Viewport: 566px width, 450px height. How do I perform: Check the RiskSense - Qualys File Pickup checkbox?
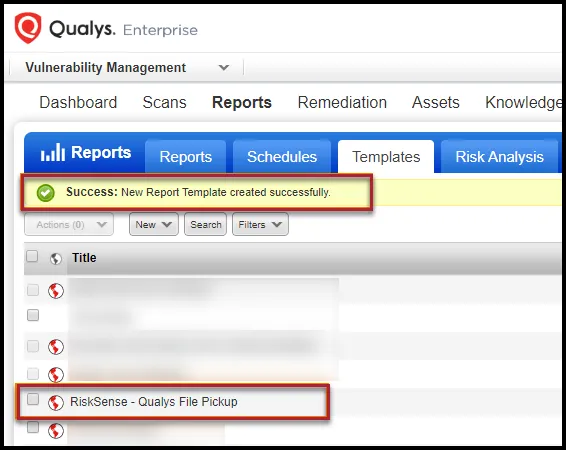(33, 399)
